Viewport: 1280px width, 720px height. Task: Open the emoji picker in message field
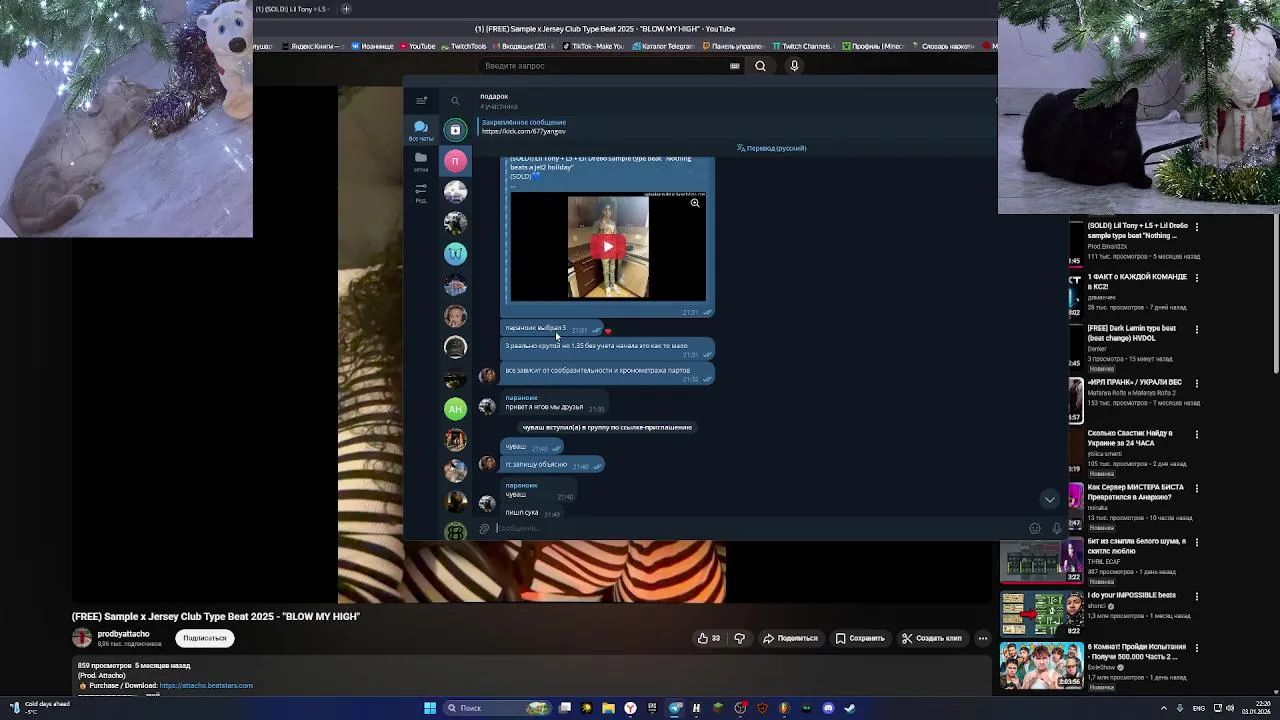point(1035,528)
